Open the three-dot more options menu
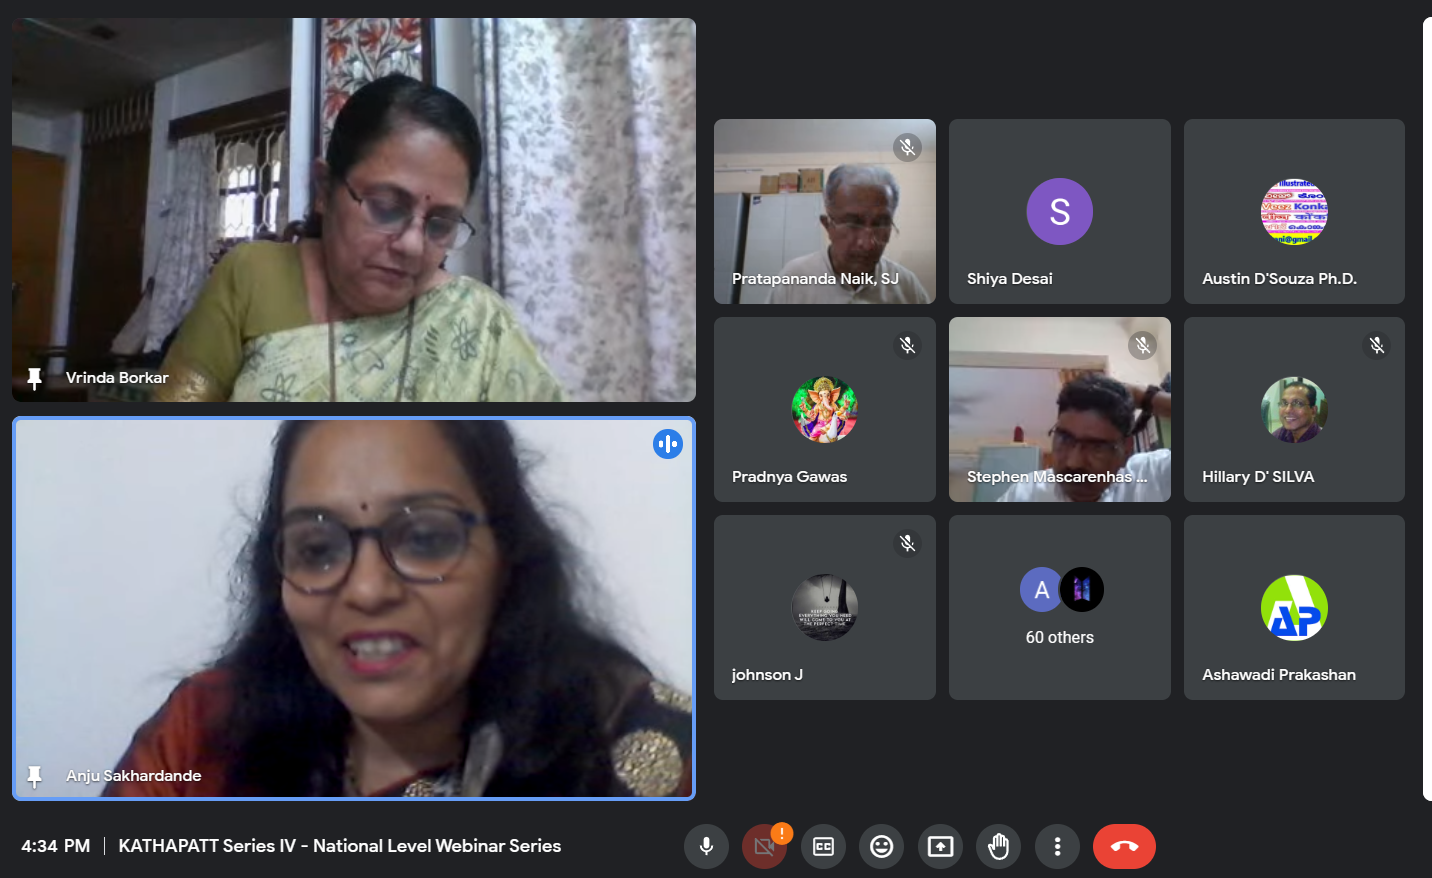This screenshot has width=1432, height=878. [1057, 847]
